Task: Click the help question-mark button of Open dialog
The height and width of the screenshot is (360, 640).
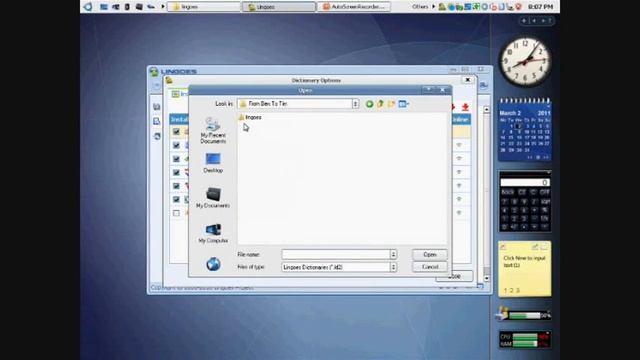Action: [429, 89]
